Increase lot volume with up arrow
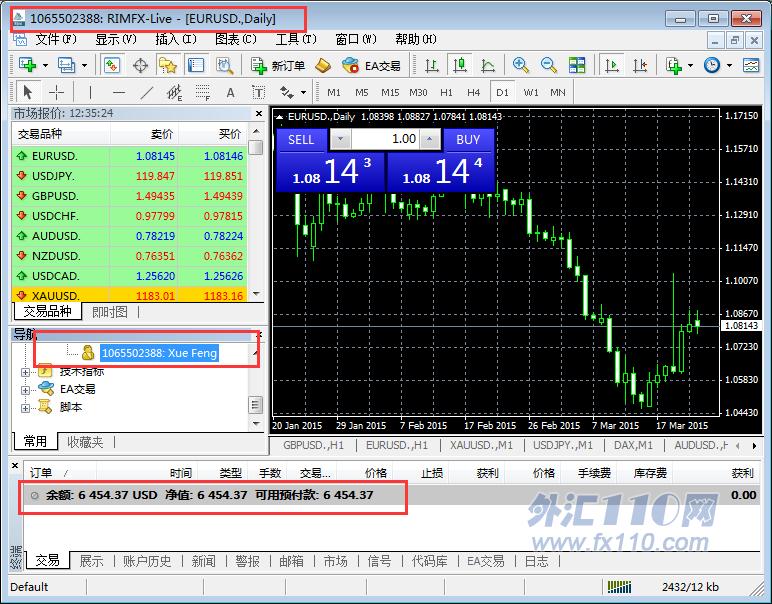This screenshot has height=604, width=772. pyautogui.click(x=430, y=139)
